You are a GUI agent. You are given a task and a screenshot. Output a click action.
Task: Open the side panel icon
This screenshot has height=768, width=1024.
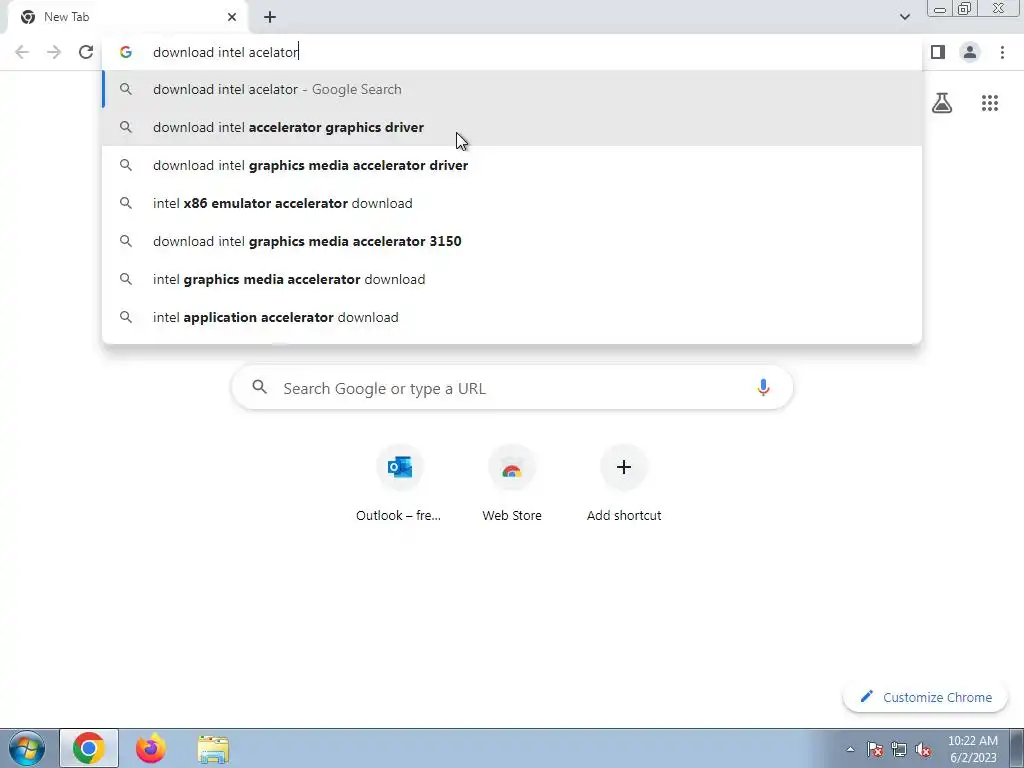938,52
